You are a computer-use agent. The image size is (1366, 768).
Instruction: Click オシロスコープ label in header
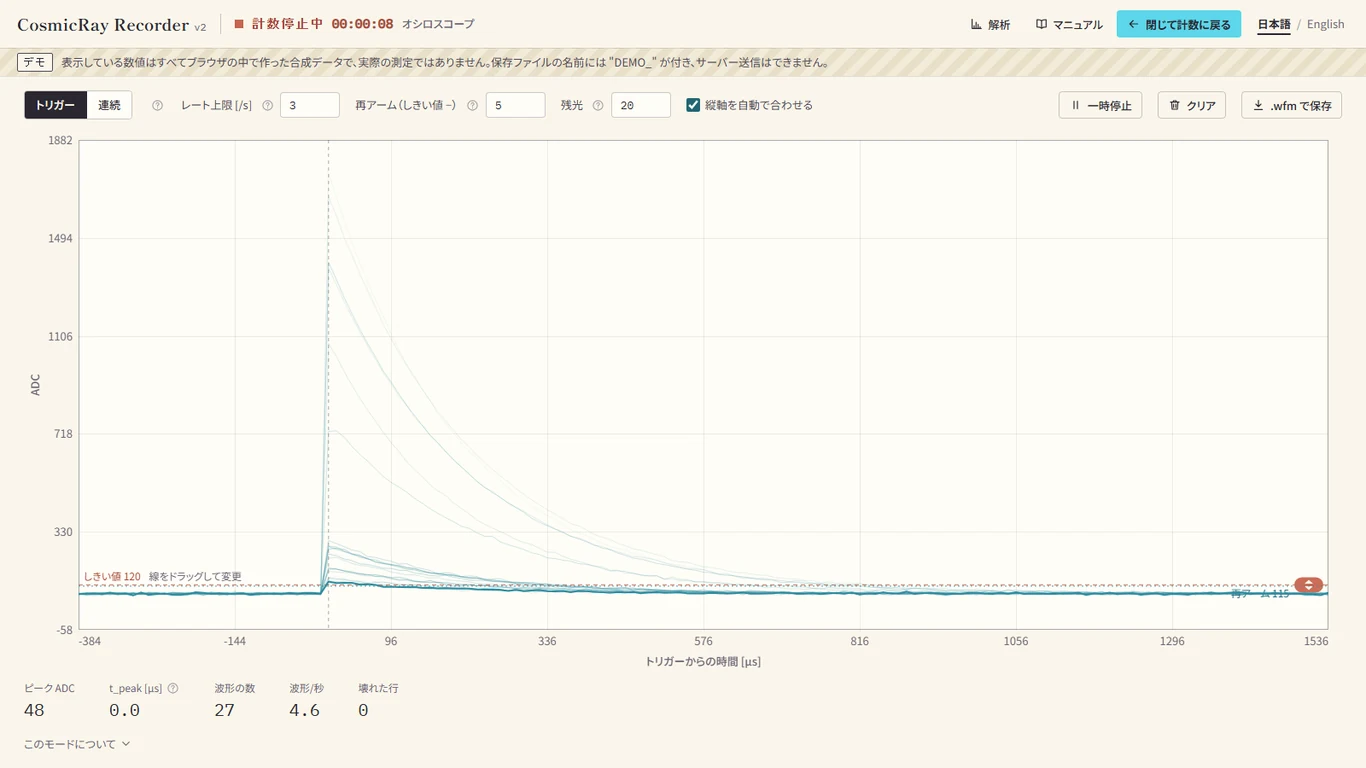pos(438,24)
